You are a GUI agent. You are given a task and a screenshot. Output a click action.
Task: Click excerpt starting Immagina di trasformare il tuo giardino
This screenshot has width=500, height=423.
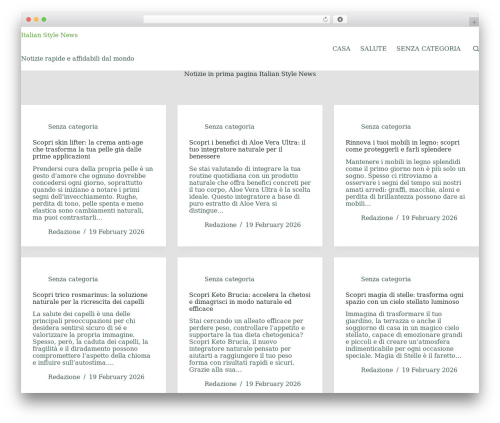(404, 335)
